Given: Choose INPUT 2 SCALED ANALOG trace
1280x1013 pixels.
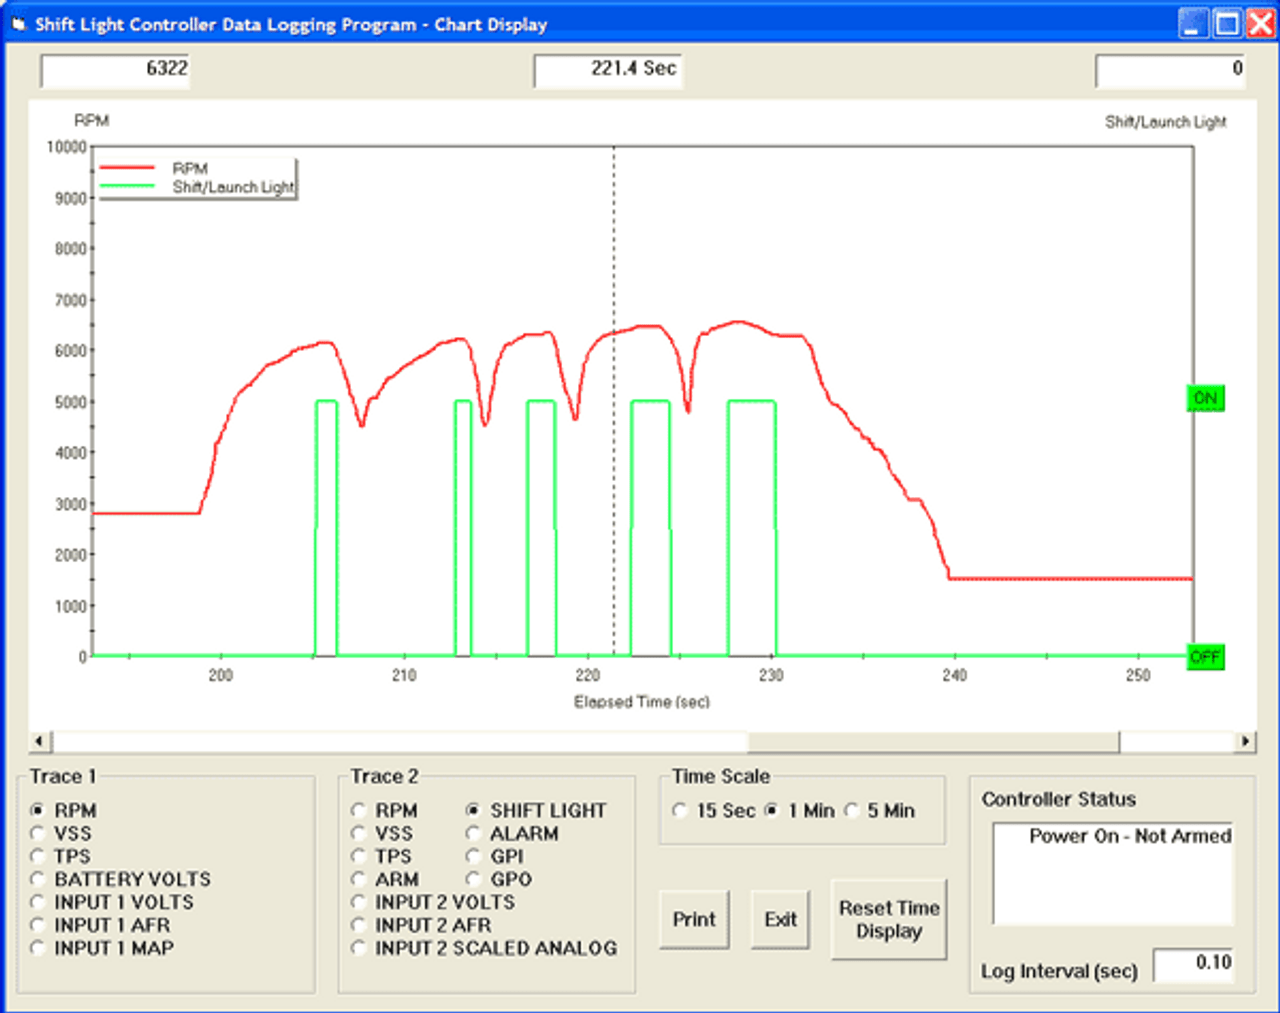Looking at the screenshot, I should [x=359, y=948].
